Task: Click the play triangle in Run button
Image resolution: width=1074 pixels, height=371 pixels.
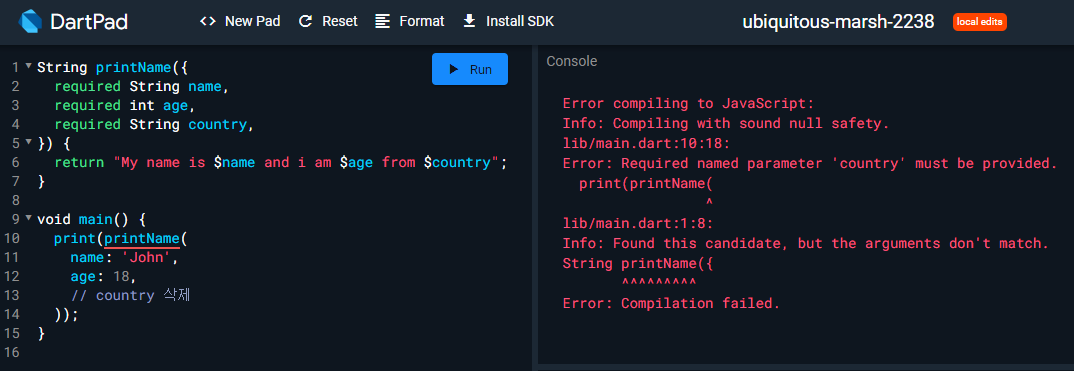Action: point(453,69)
